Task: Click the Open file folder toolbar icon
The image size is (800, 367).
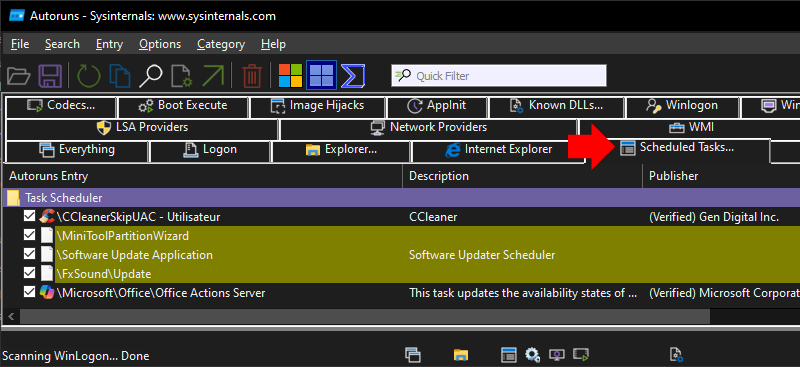Action: [x=19, y=76]
